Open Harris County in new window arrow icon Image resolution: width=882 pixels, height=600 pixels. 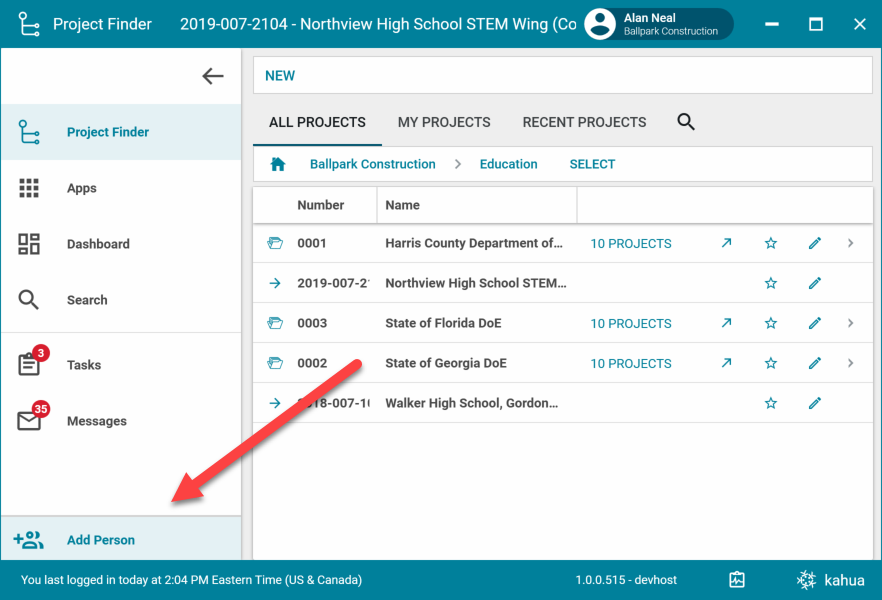[726, 243]
